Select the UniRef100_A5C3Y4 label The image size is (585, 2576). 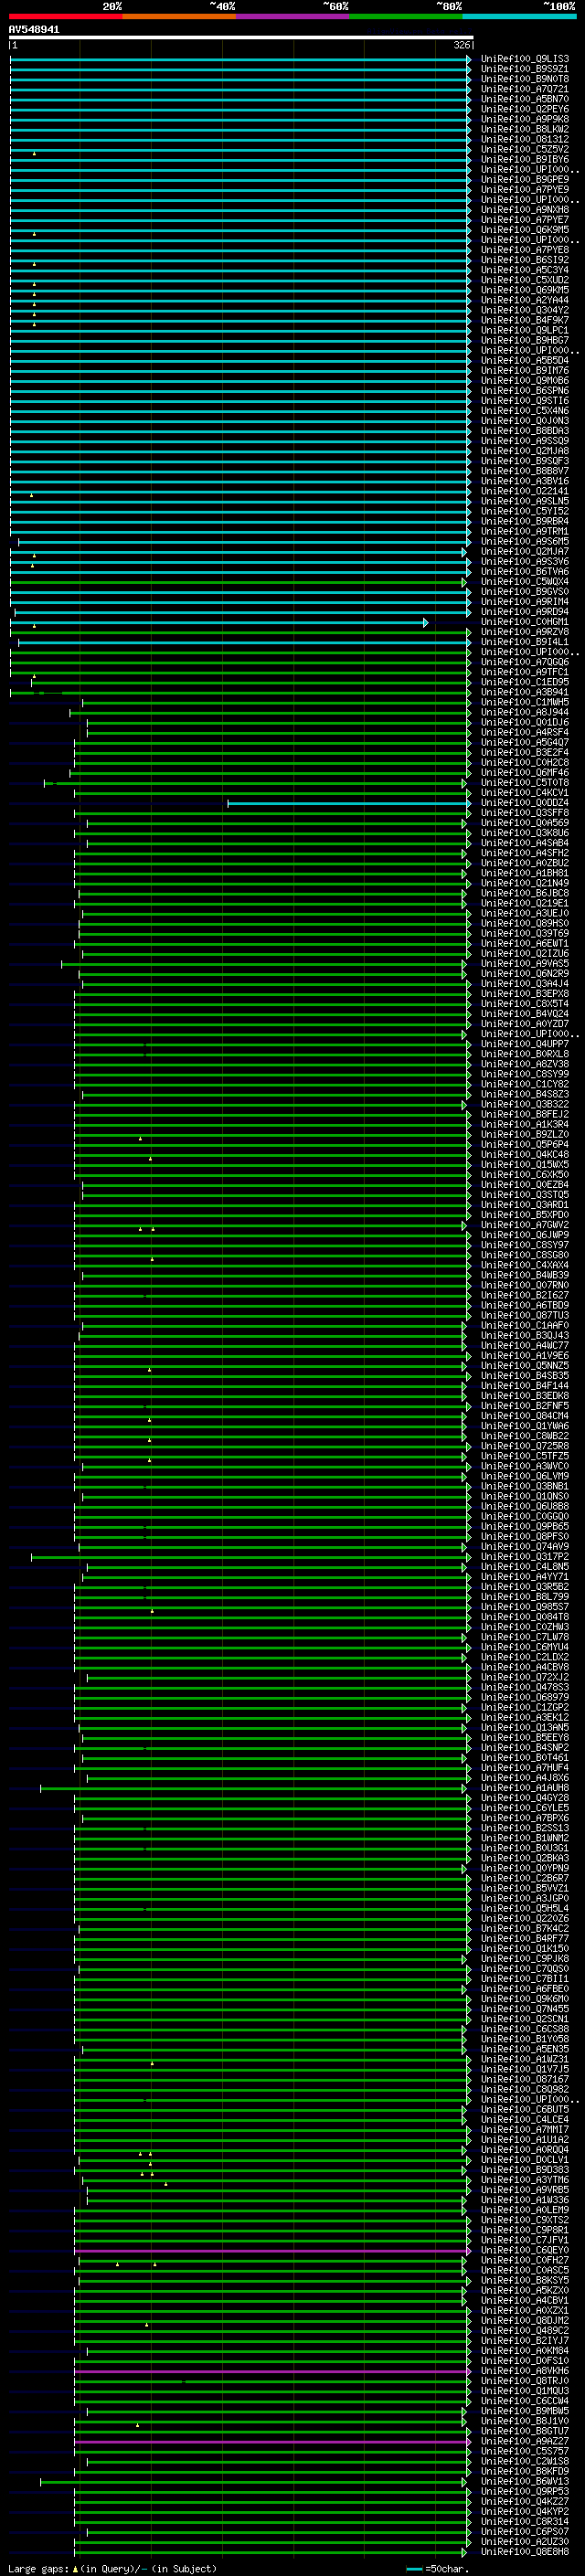[525, 270]
